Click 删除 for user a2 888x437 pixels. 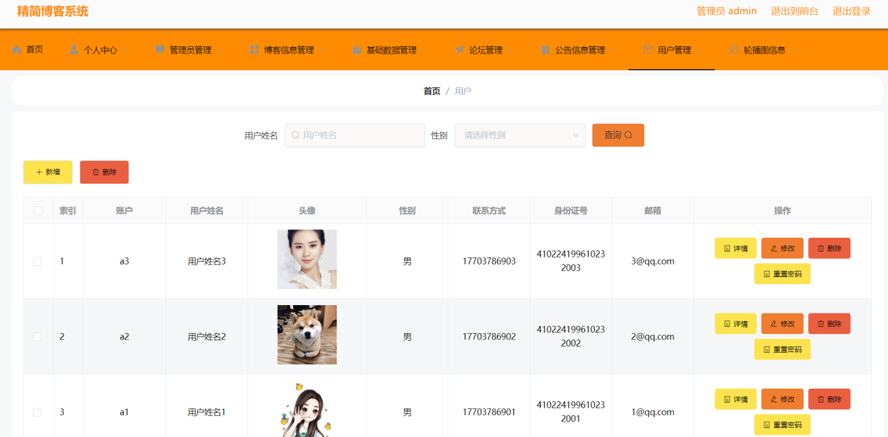(x=829, y=324)
